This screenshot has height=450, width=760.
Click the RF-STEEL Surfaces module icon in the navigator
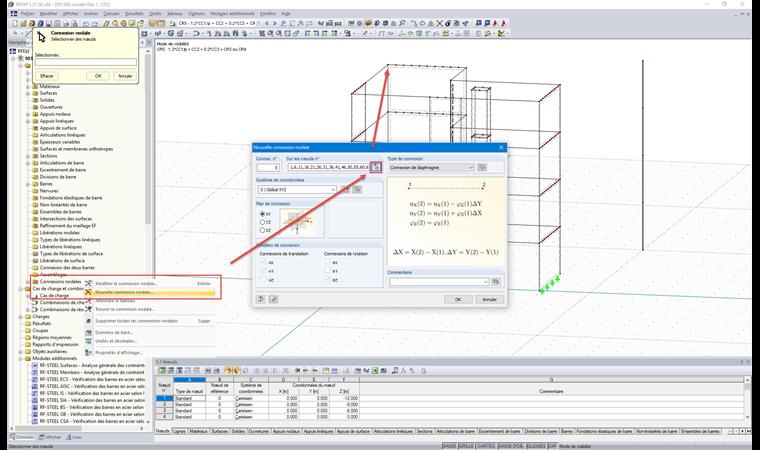point(35,365)
